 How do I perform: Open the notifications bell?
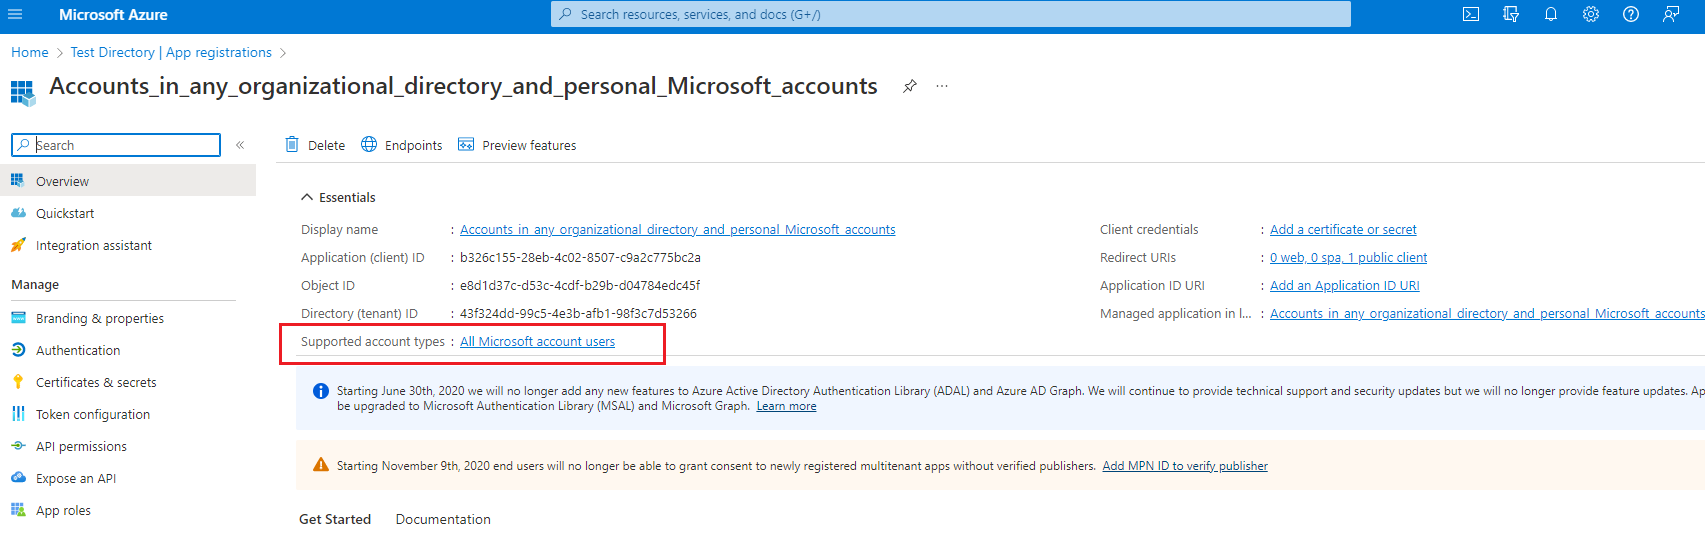[1551, 14]
